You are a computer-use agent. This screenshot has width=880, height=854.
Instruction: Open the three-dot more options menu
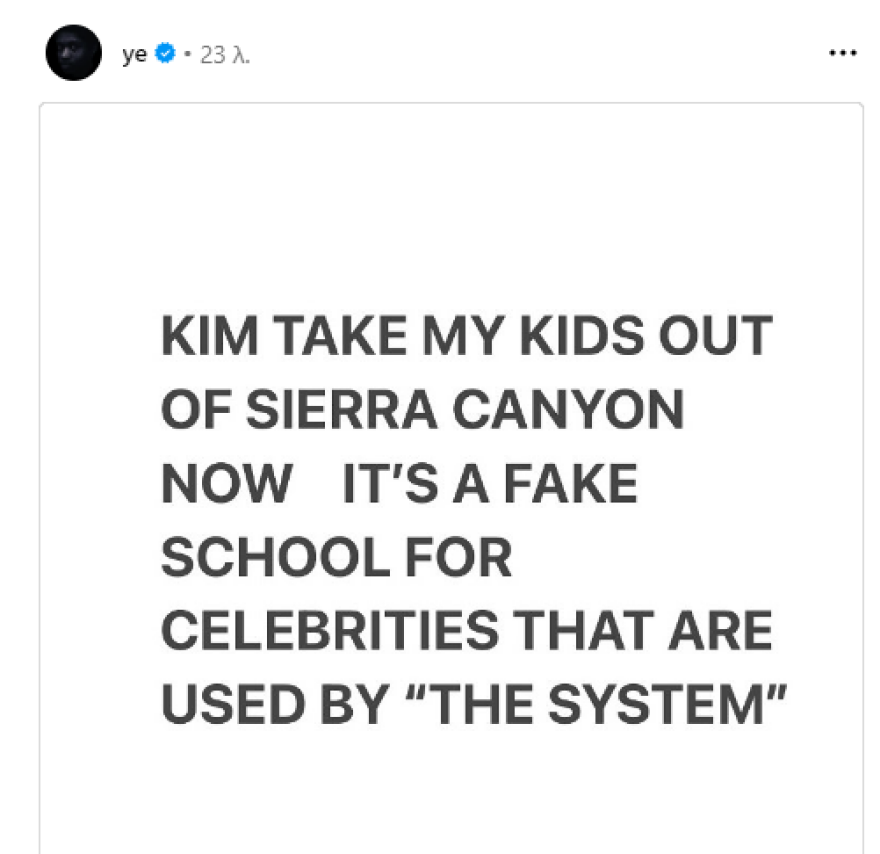[843, 54]
